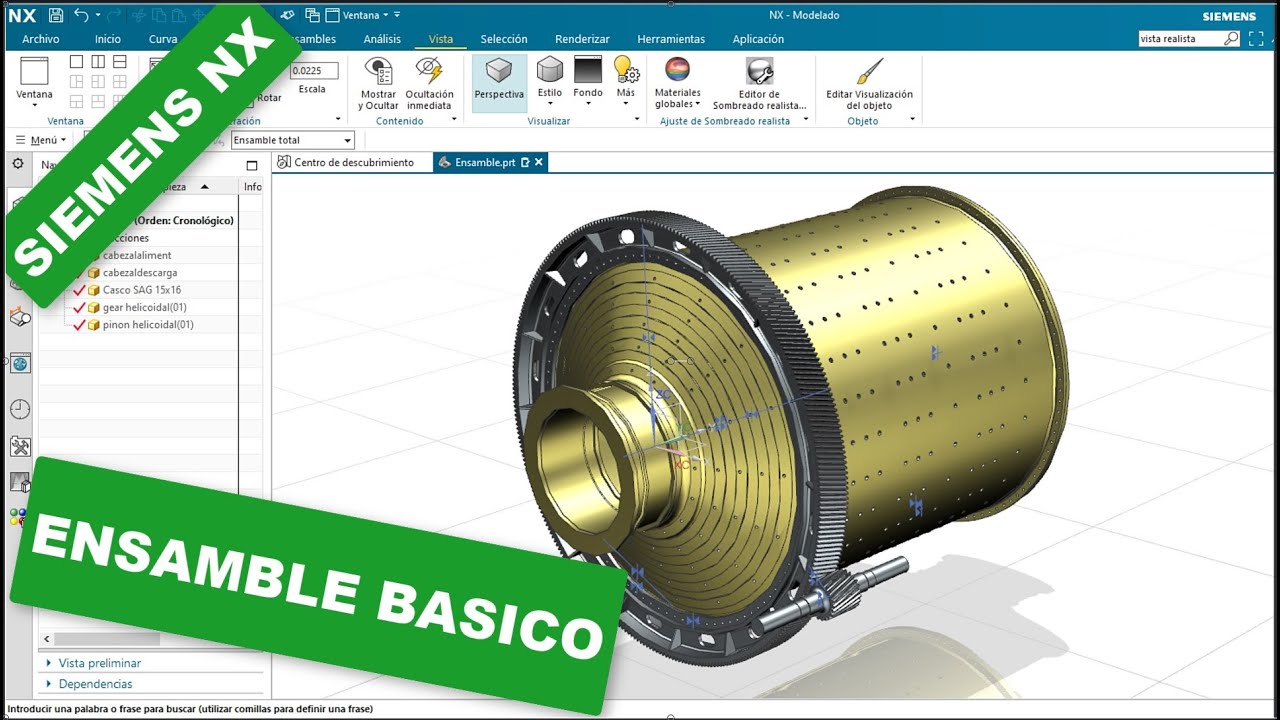Click the switch window icon in title bar
Image resolution: width=1280 pixels, height=720 pixels.
(312, 15)
